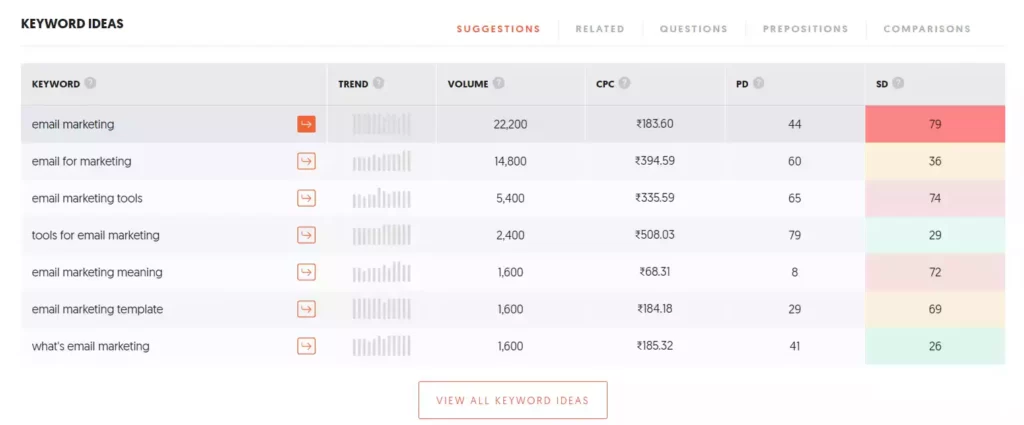Select the red SD cell showing 79
1024x425 pixels.
(935, 124)
